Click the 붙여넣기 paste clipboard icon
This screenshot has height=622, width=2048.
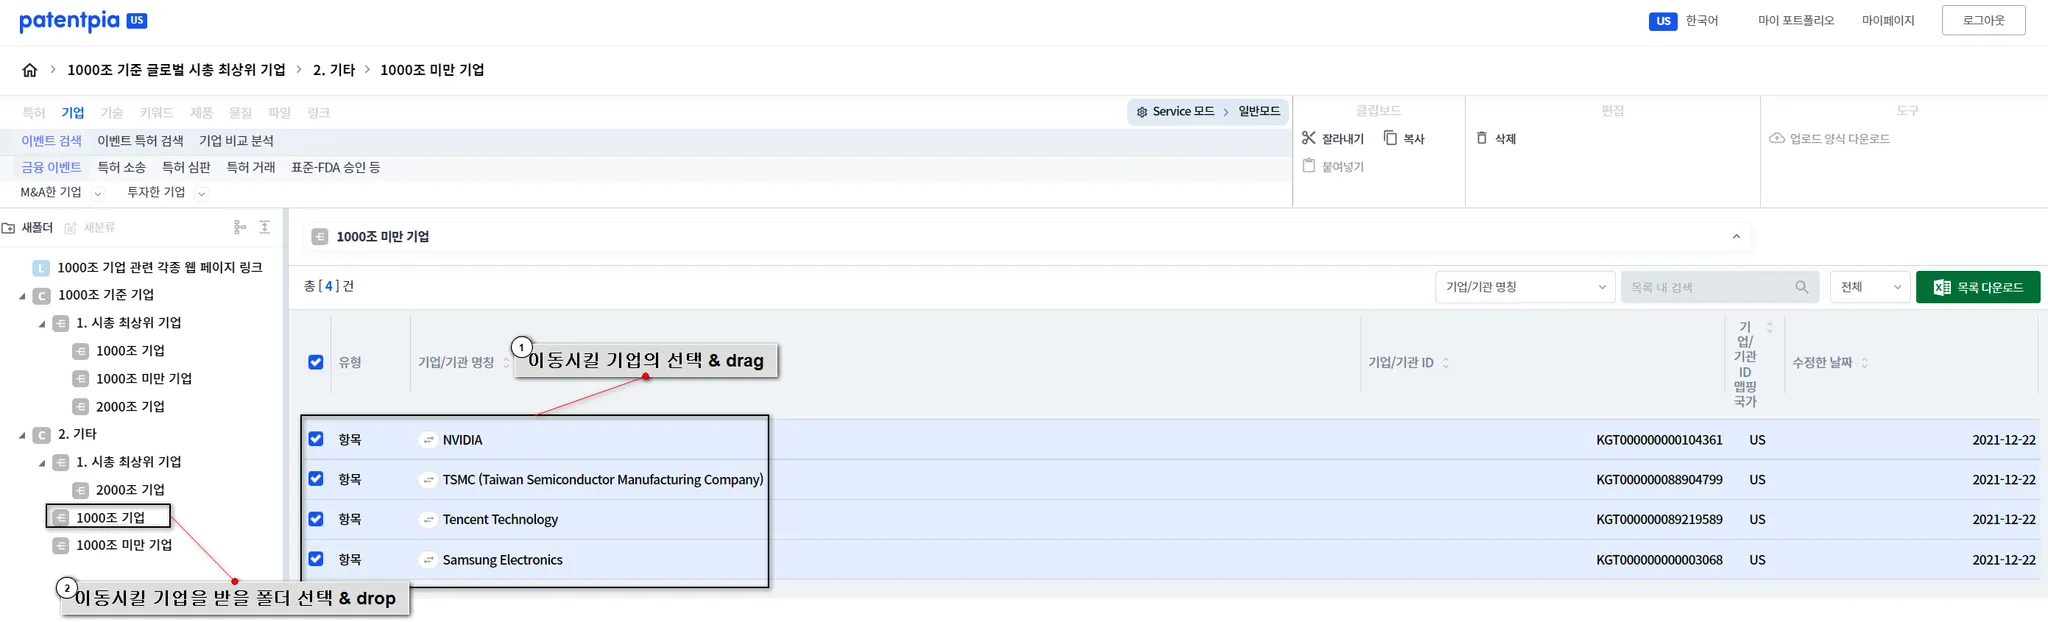point(1309,166)
